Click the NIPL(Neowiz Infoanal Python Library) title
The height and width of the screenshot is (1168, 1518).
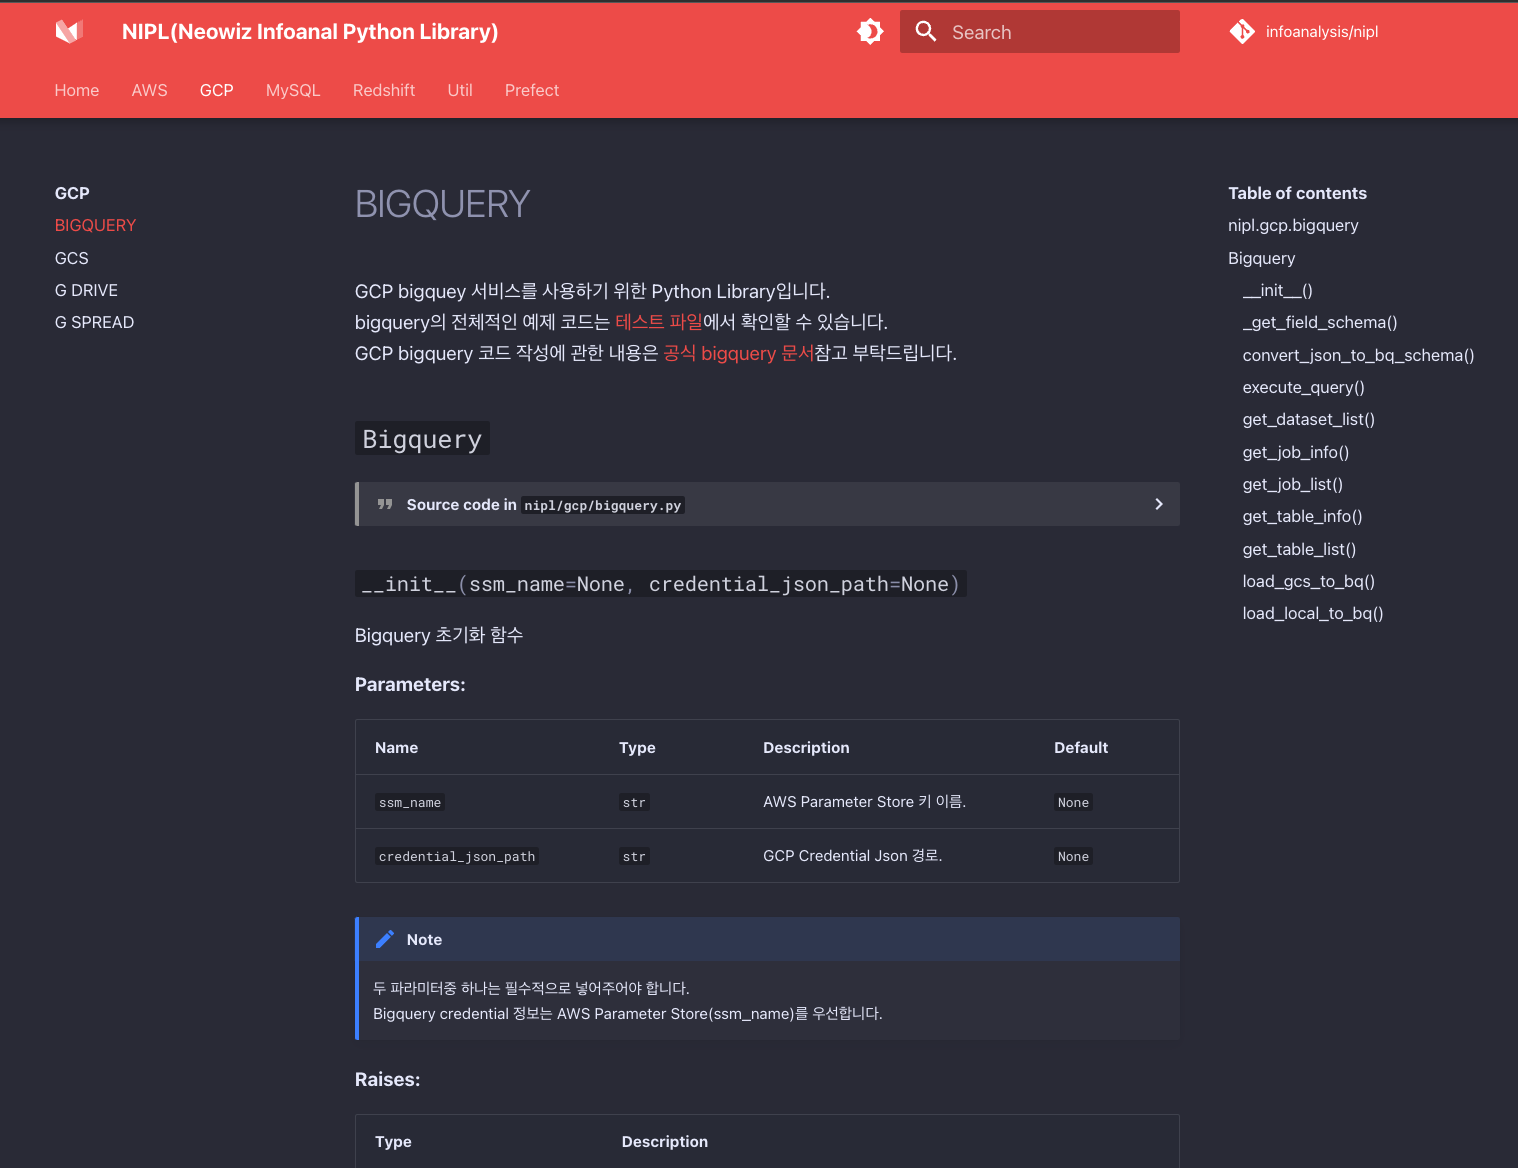(x=310, y=32)
